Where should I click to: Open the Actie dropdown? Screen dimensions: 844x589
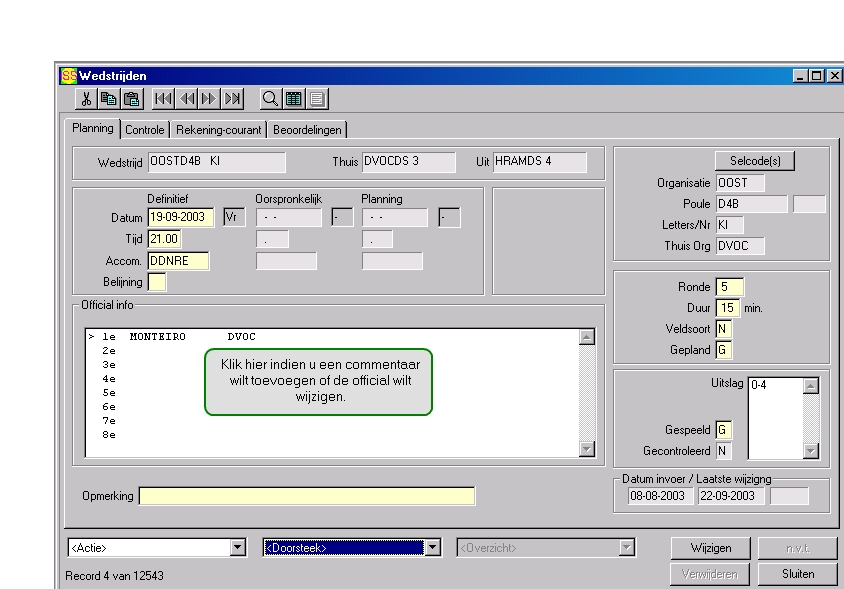coord(238,547)
